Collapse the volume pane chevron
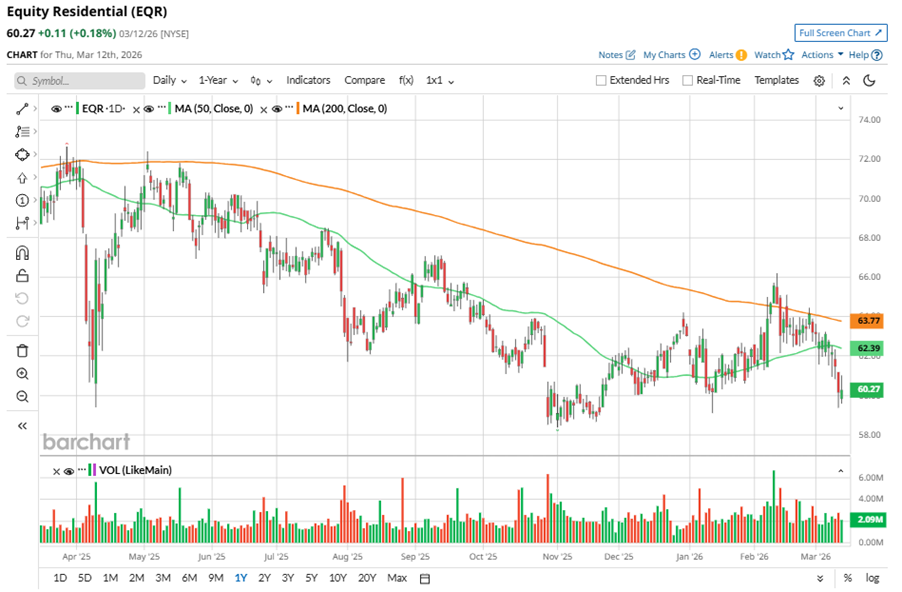 pyautogui.click(x=840, y=471)
